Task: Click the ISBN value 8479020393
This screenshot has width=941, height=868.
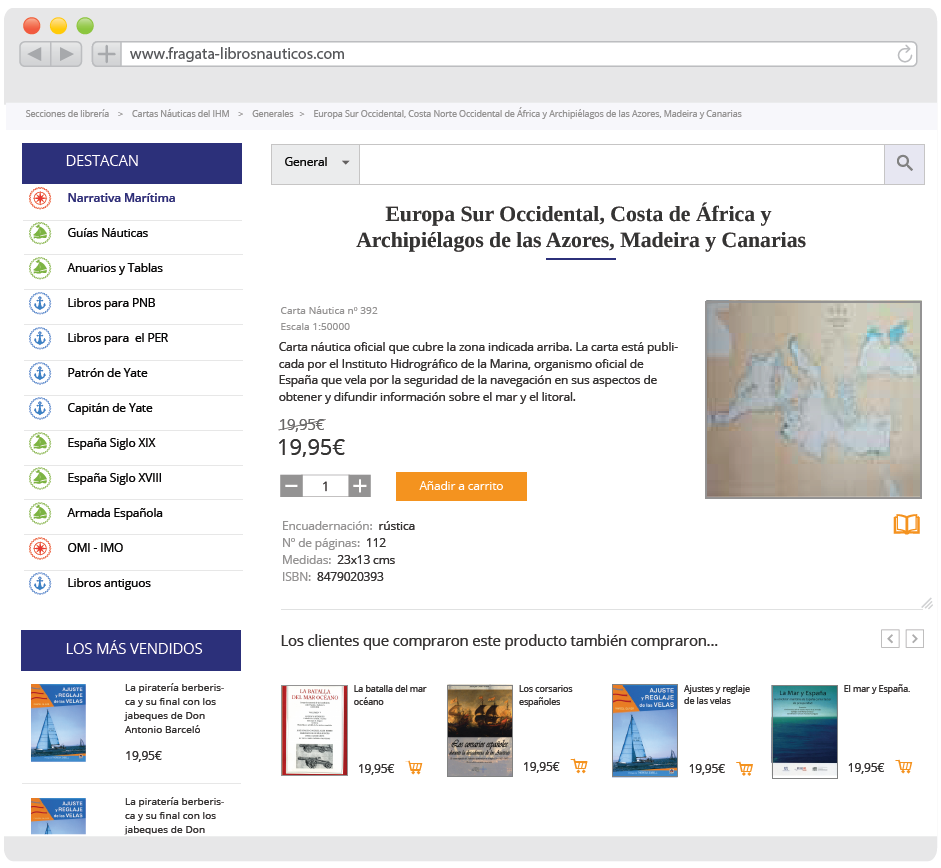Action: tap(350, 577)
